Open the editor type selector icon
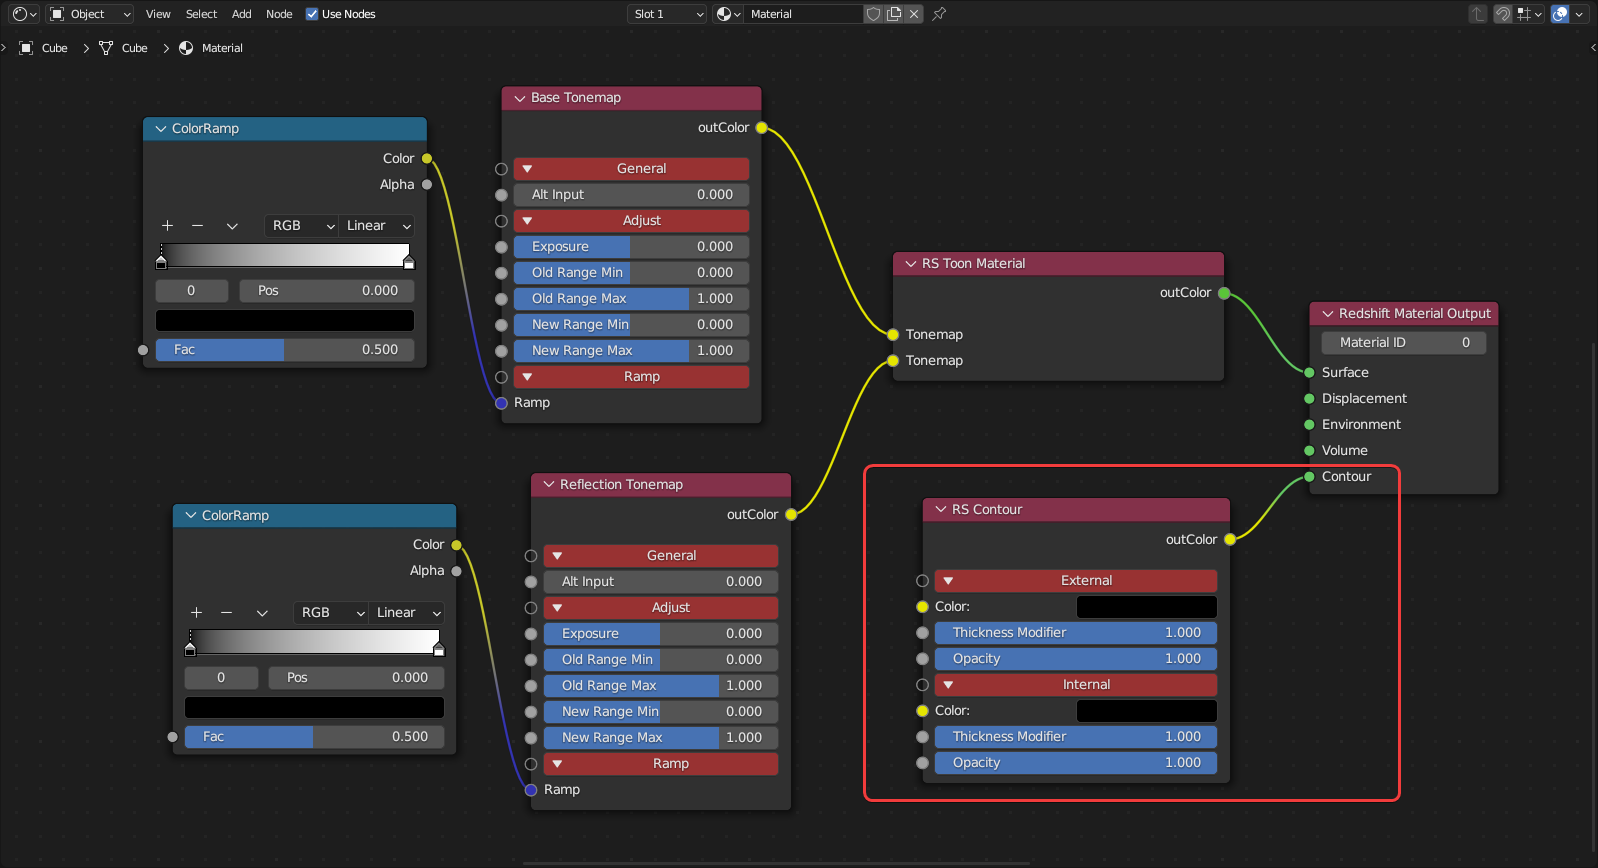1598x868 pixels. tap(25, 14)
